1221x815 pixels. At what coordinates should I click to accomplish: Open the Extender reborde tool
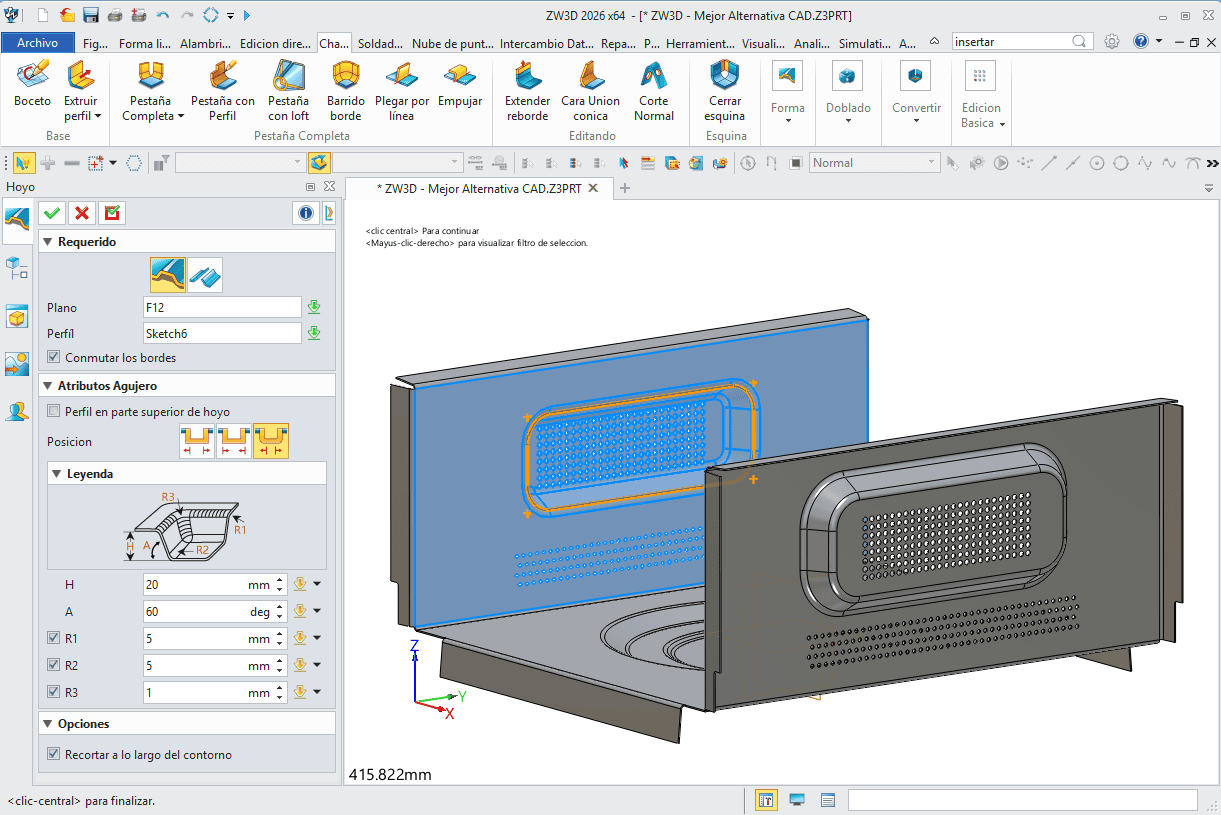coord(527,90)
